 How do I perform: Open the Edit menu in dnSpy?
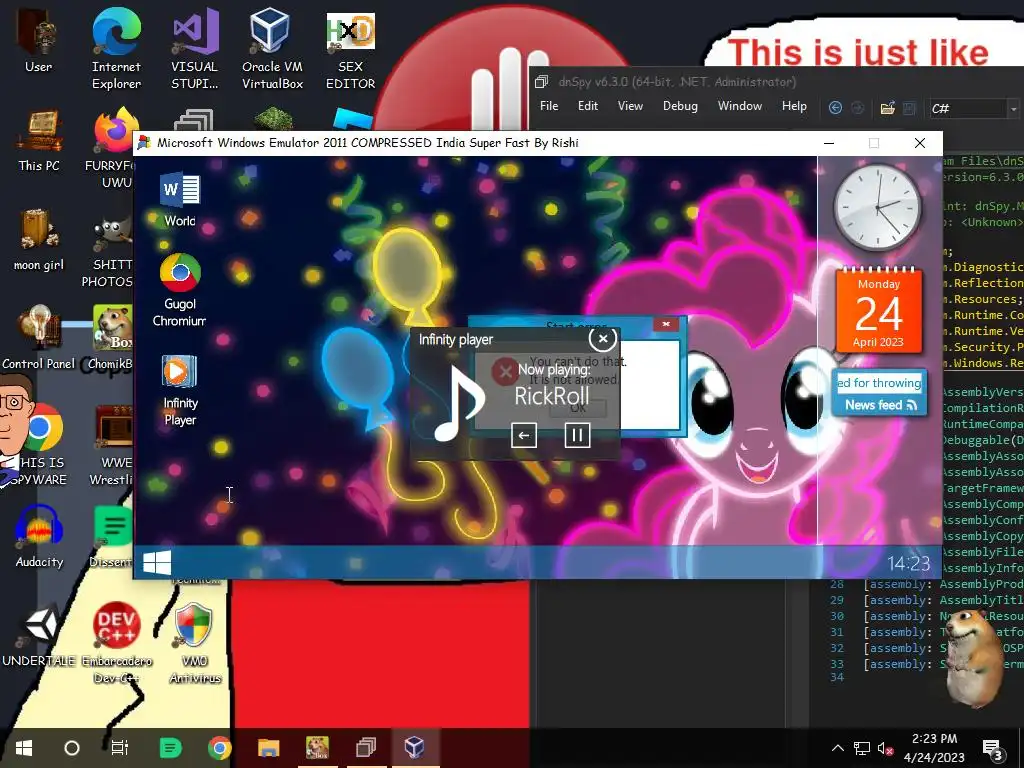point(588,106)
